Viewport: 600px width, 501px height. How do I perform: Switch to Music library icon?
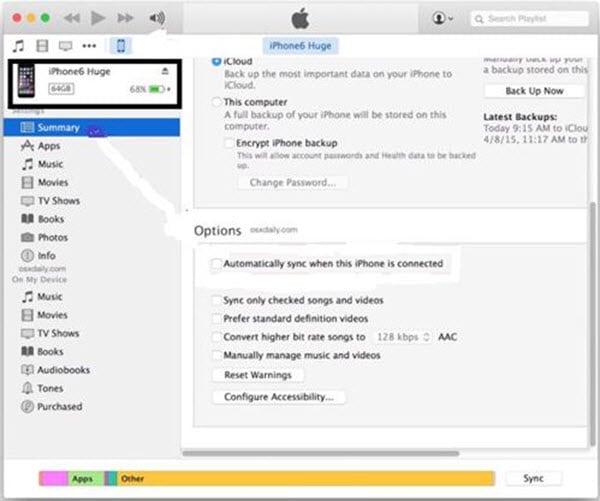(x=18, y=46)
